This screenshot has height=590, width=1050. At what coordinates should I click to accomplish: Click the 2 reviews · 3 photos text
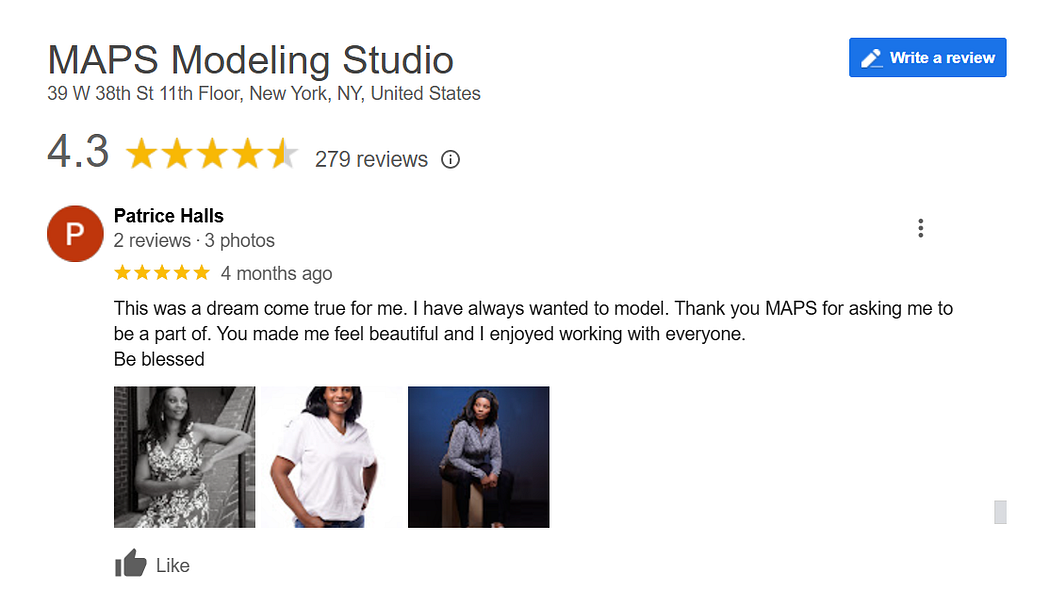coord(194,240)
